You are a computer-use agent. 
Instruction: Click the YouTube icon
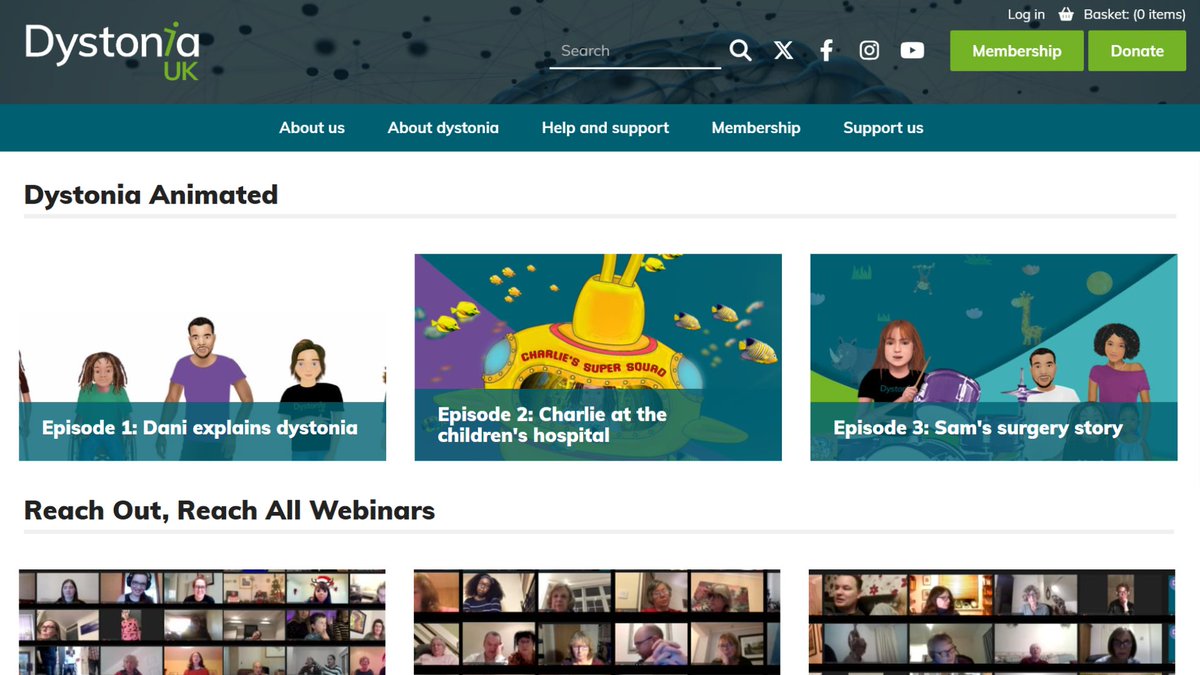tap(912, 49)
